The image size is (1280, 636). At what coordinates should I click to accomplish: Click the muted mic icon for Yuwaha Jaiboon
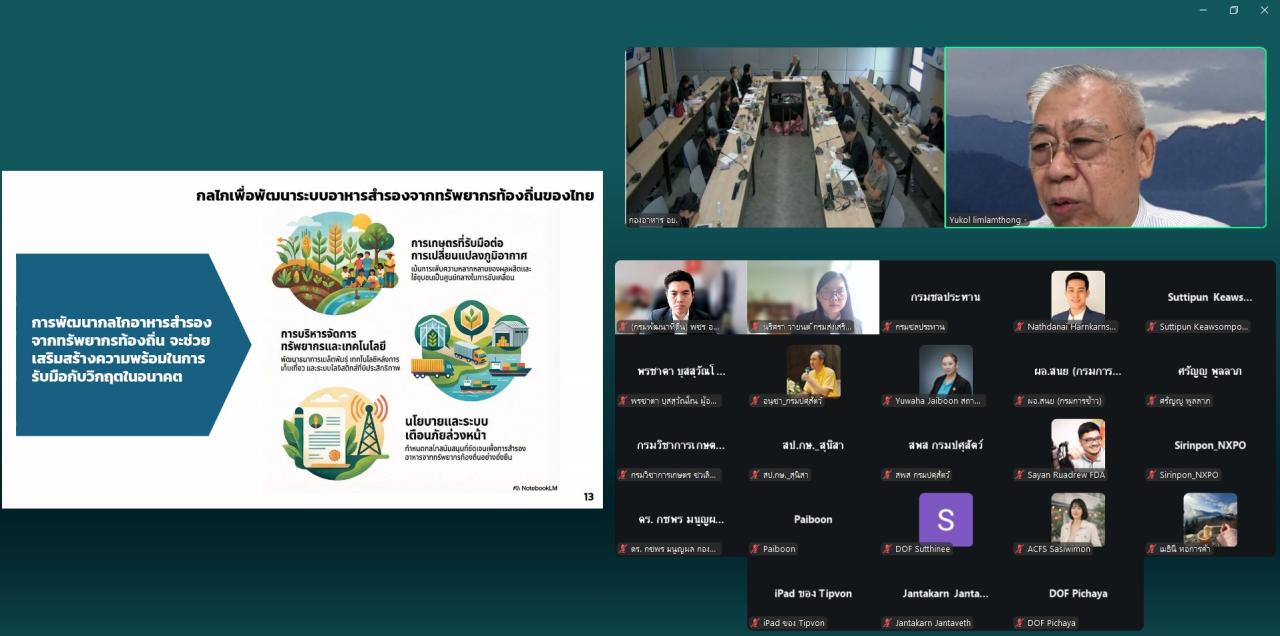point(887,401)
